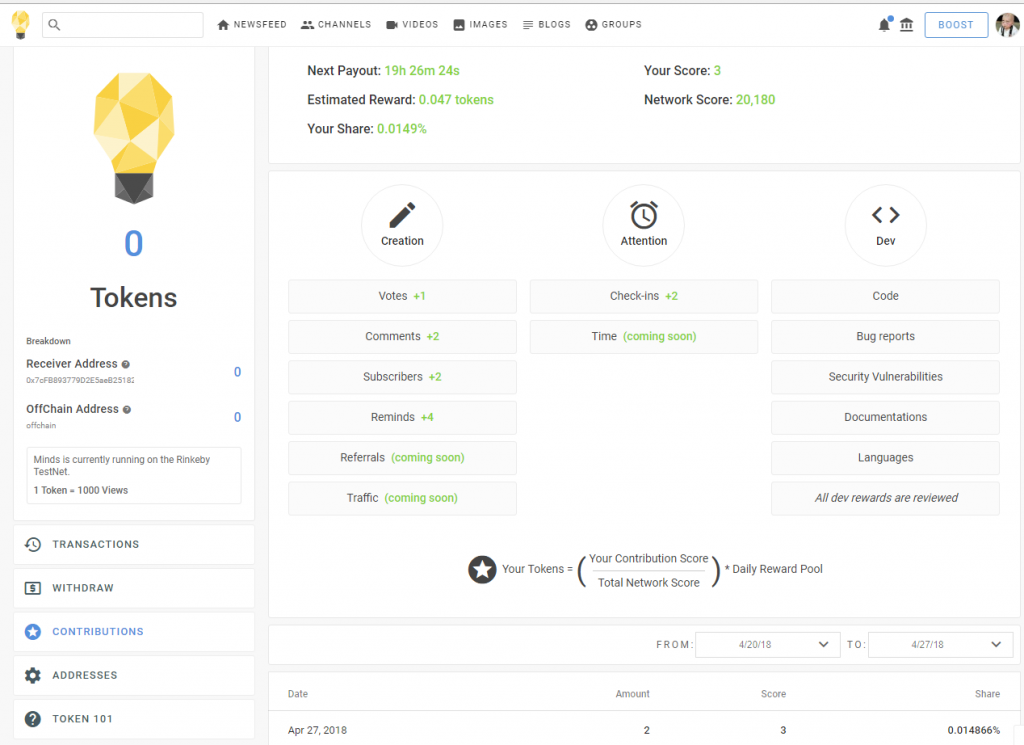The width and height of the screenshot is (1024, 745).
Task: Click the Share column header
Action: click(x=987, y=694)
